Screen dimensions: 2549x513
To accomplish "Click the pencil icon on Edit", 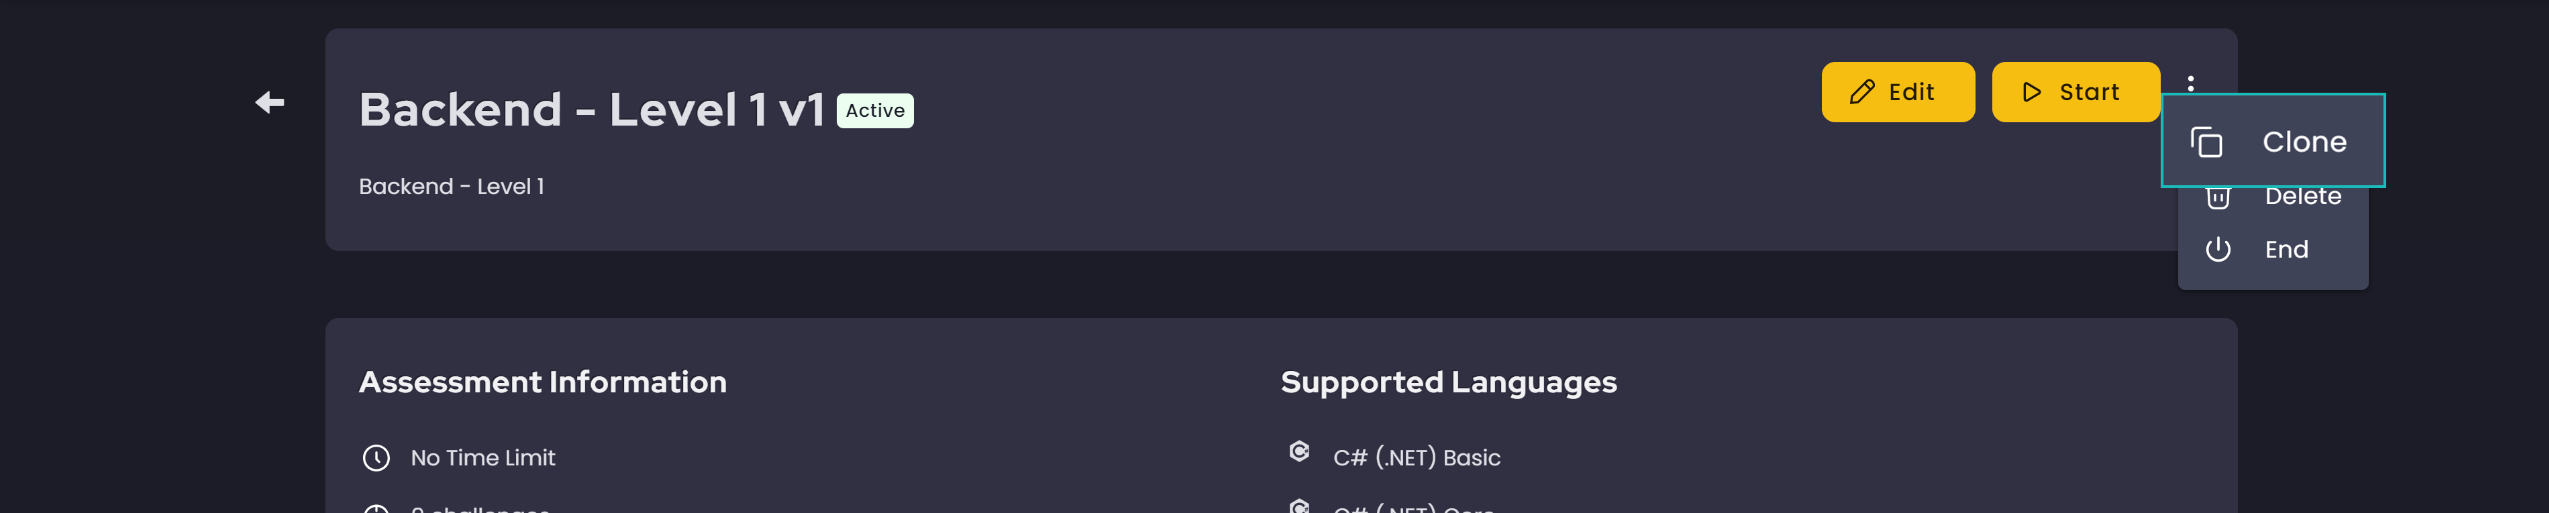I will [x=1861, y=92].
